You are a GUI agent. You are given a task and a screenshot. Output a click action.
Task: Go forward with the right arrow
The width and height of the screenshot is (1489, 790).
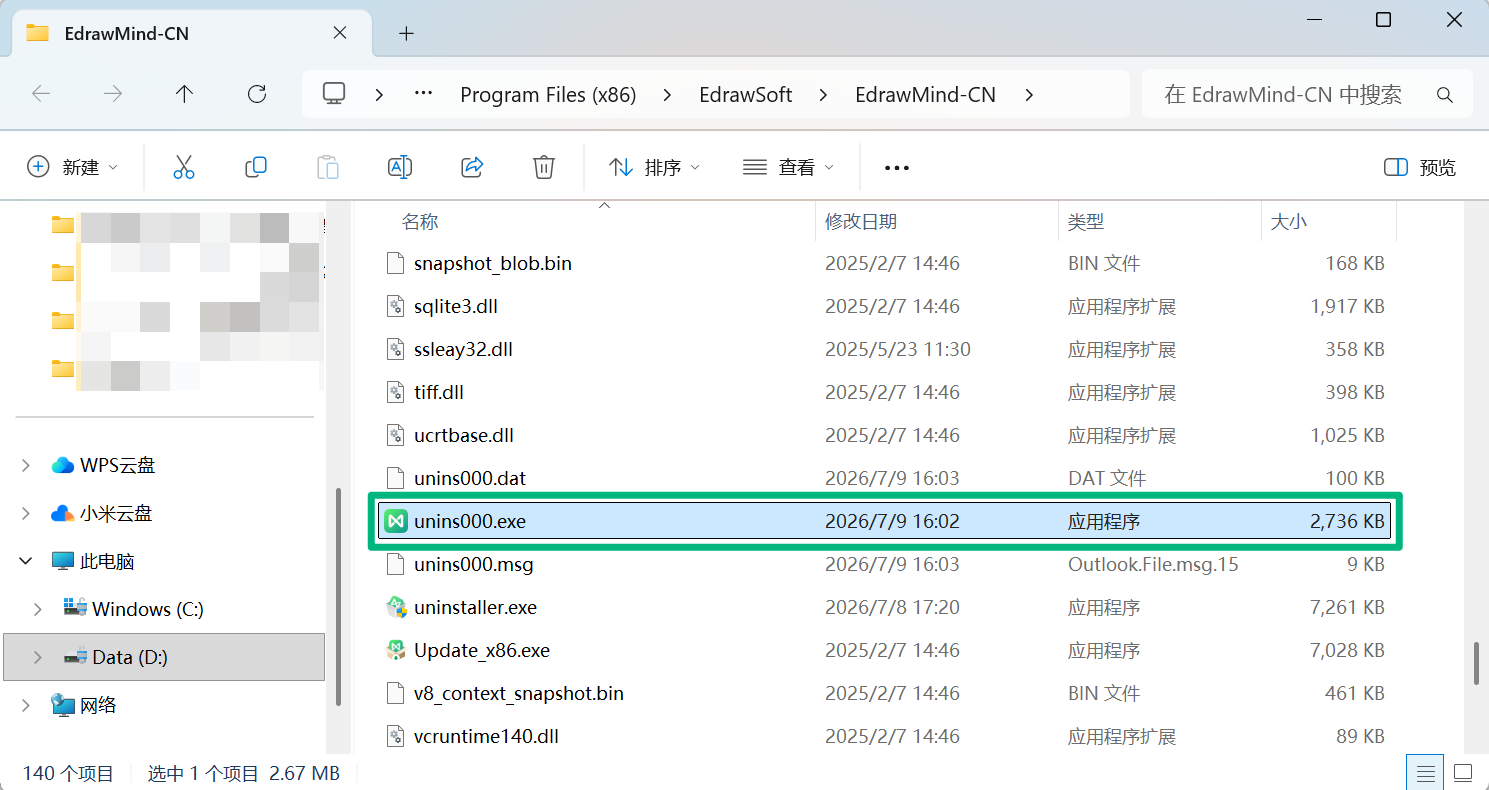pyautogui.click(x=113, y=94)
